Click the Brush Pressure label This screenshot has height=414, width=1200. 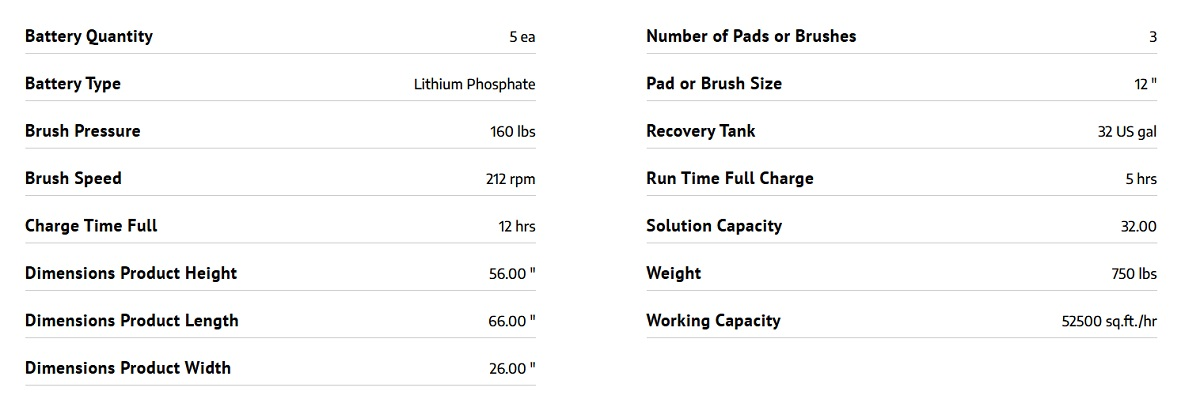[x=83, y=131]
